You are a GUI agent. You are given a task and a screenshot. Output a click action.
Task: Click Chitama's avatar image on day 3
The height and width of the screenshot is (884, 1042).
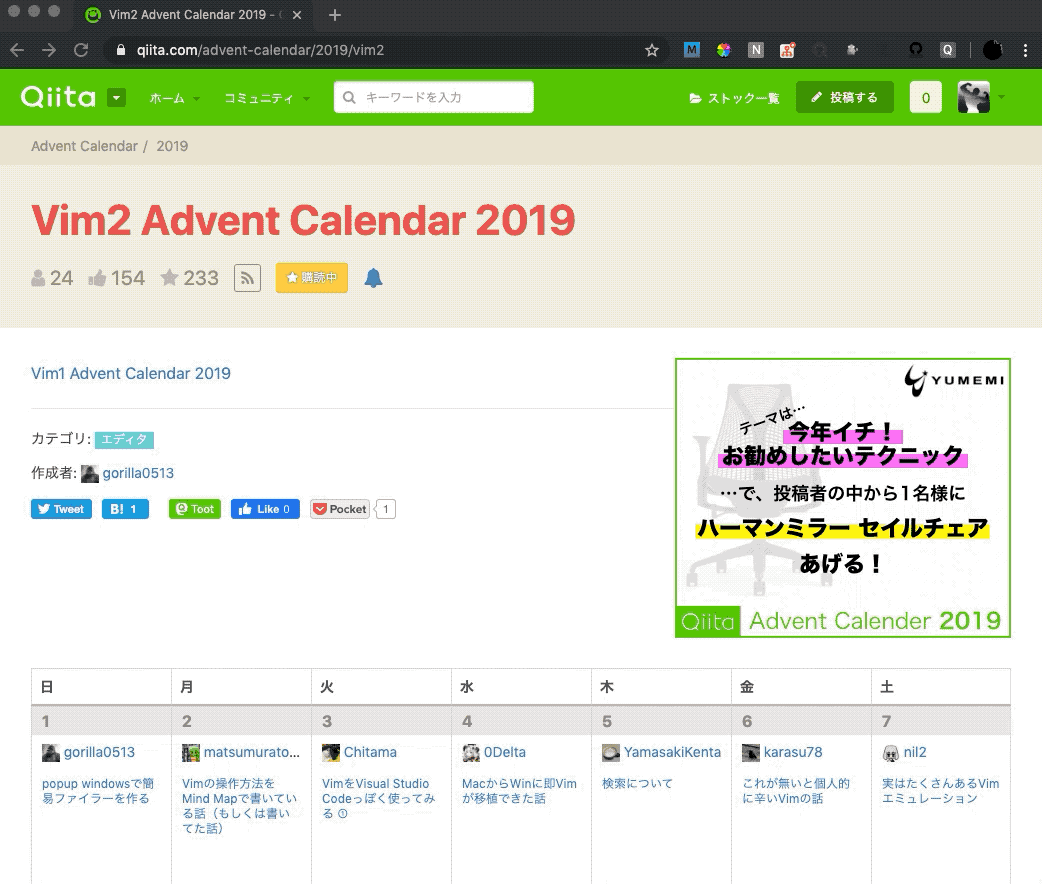click(331, 752)
